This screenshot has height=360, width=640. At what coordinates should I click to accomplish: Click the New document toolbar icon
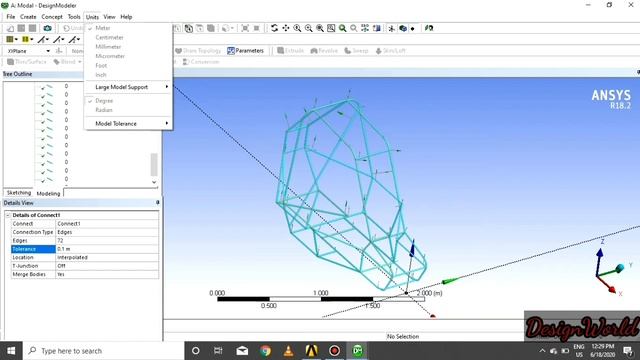click(10, 28)
